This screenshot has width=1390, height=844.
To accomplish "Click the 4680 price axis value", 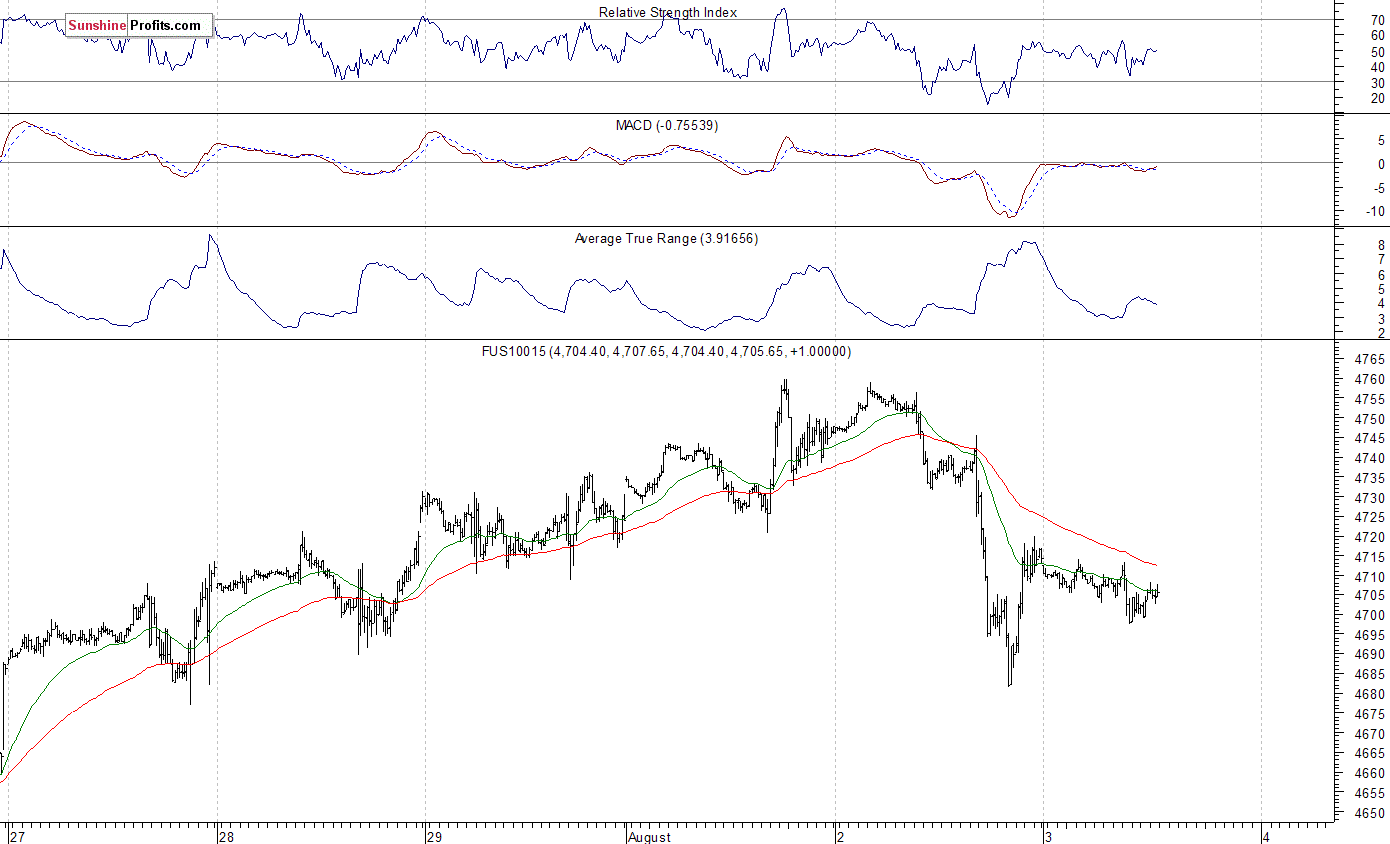I will click(1371, 695).
